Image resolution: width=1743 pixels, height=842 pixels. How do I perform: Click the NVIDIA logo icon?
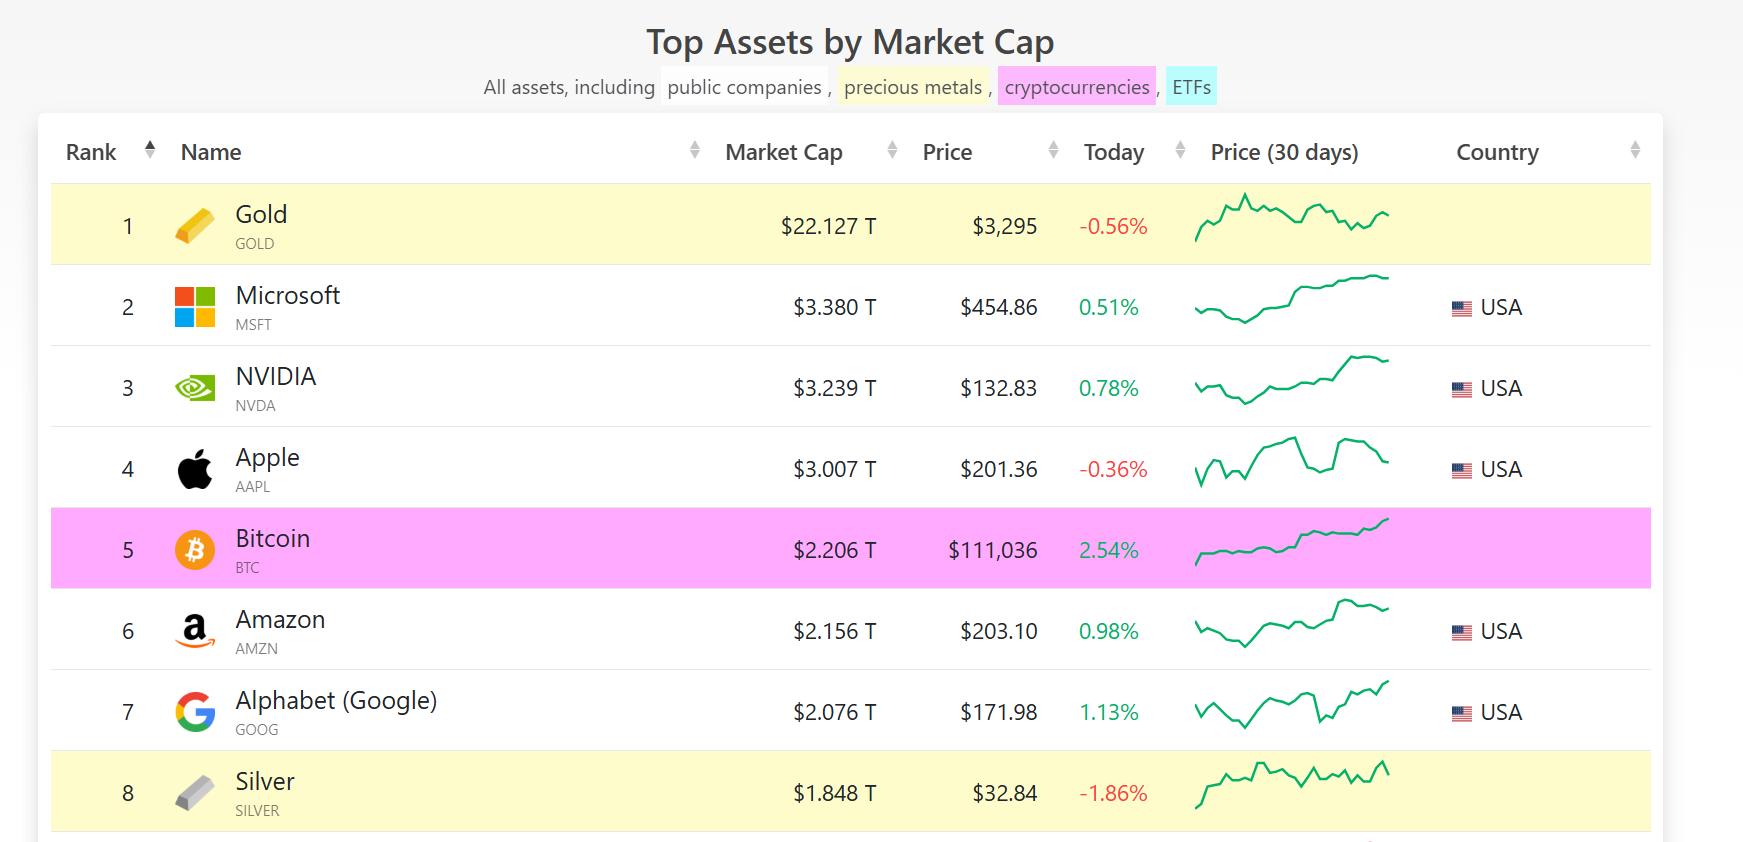click(195, 388)
